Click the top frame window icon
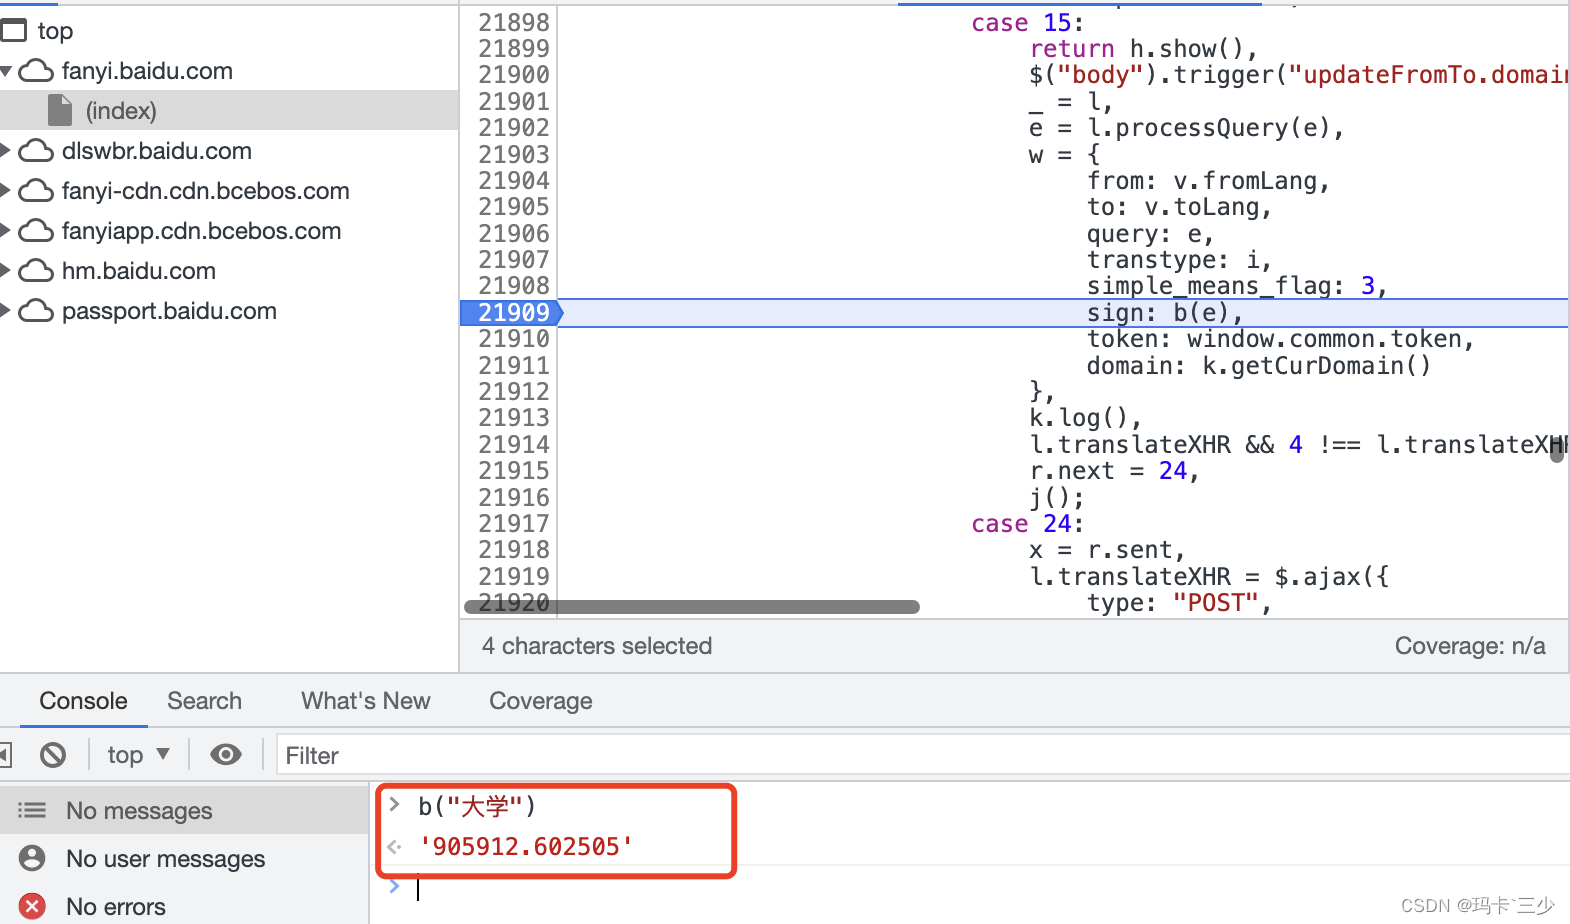The image size is (1570, 924). (x=13, y=31)
